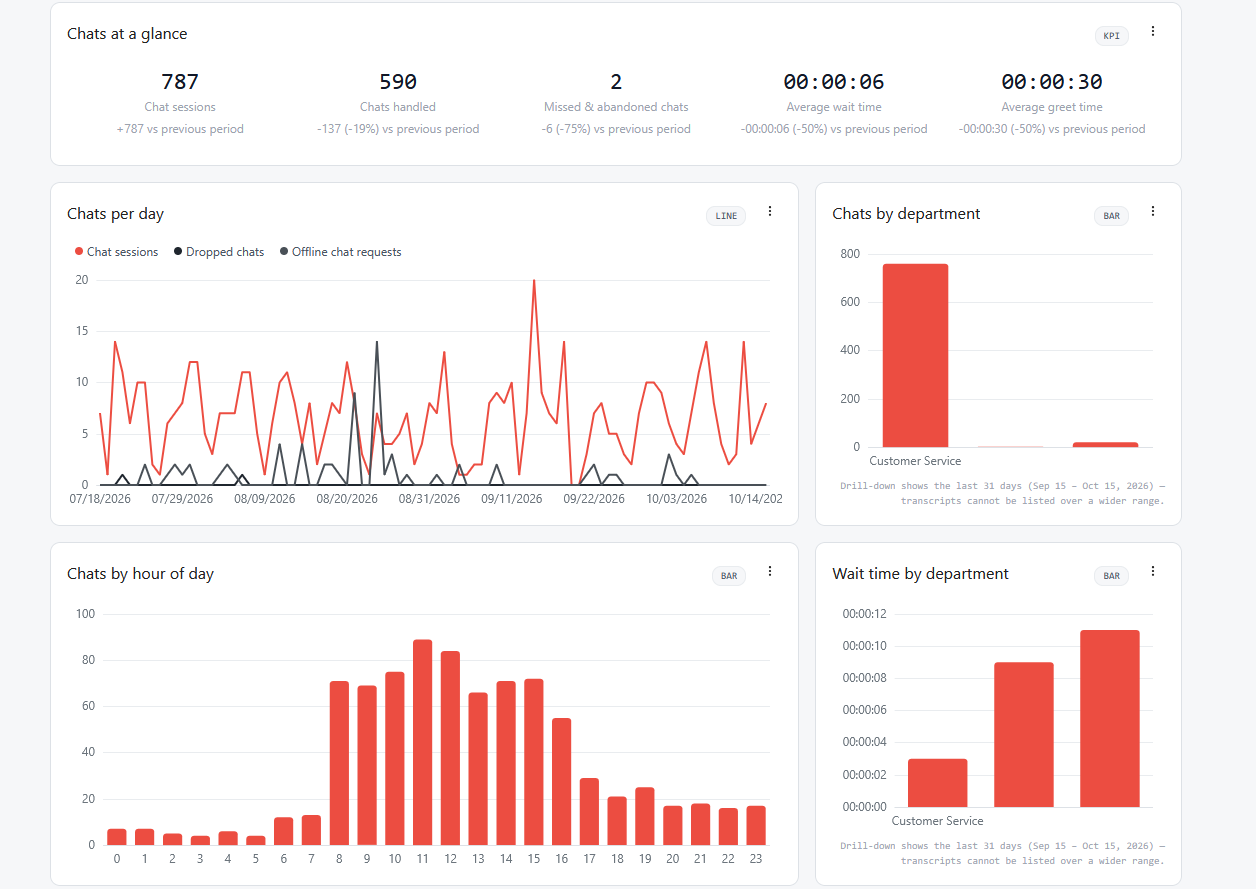Click the 590 Chats handled value

(398, 82)
